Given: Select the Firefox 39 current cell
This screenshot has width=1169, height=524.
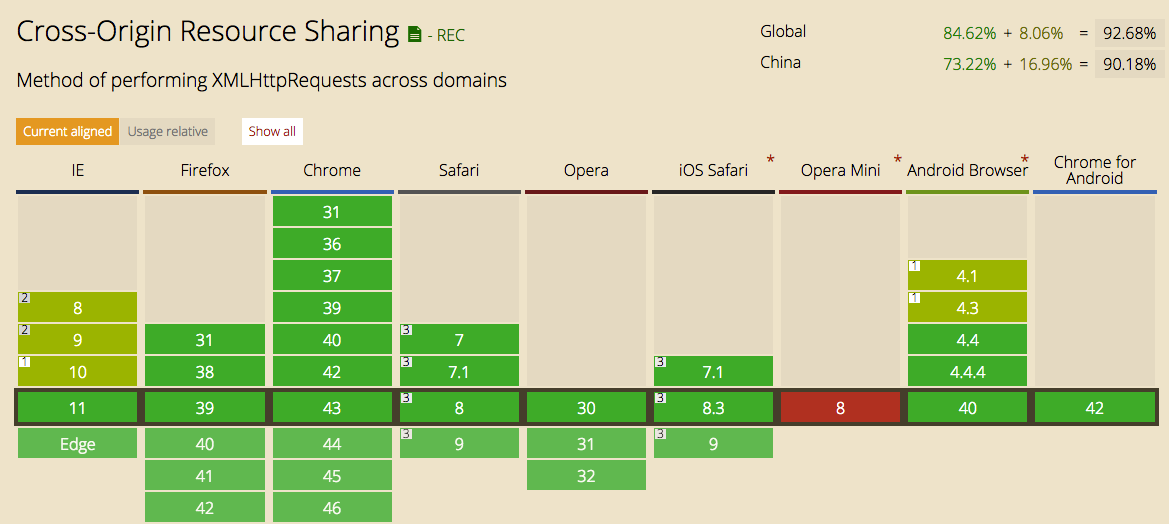Looking at the screenshot, I should [205, 408].
